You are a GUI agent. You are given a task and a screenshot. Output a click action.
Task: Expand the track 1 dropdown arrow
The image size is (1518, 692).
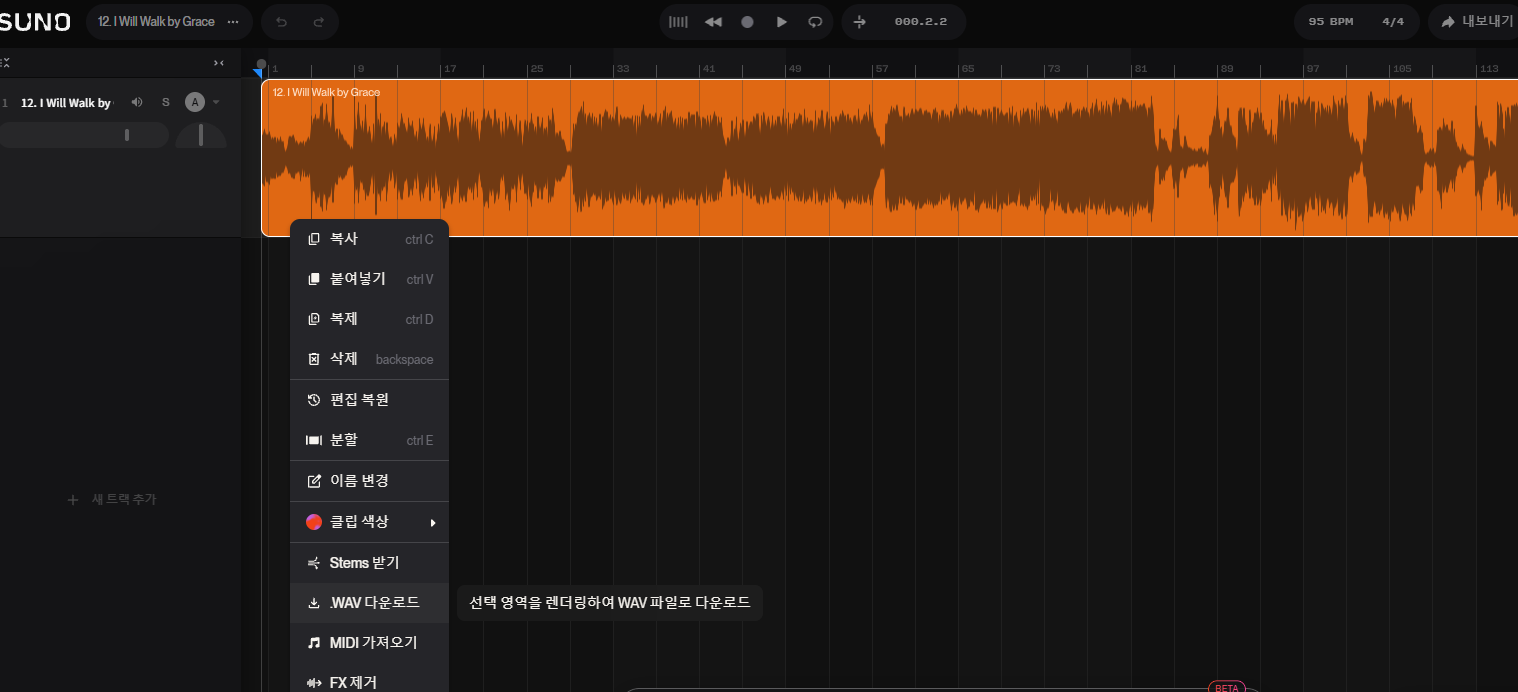216,102
